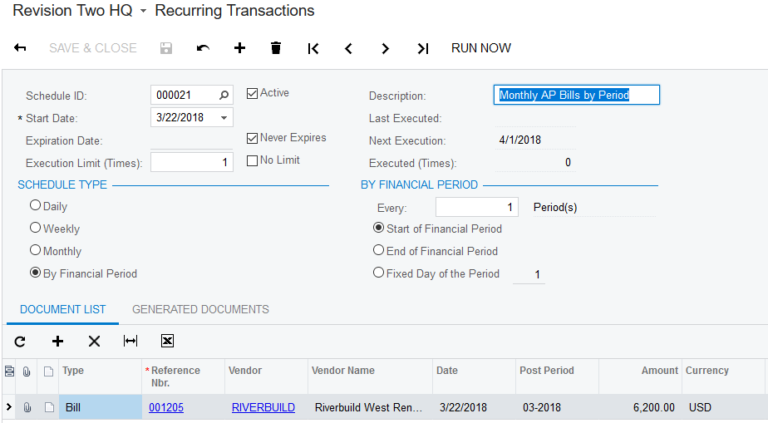
Task: Open Schedule ID lookup selector
Action: [x=224, y=95]
